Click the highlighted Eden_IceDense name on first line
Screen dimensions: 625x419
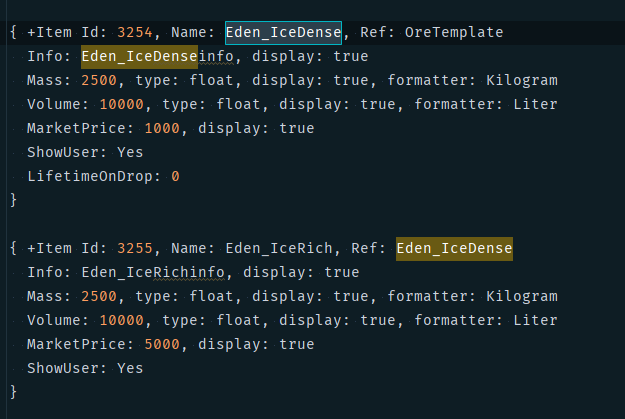(283, 32)
